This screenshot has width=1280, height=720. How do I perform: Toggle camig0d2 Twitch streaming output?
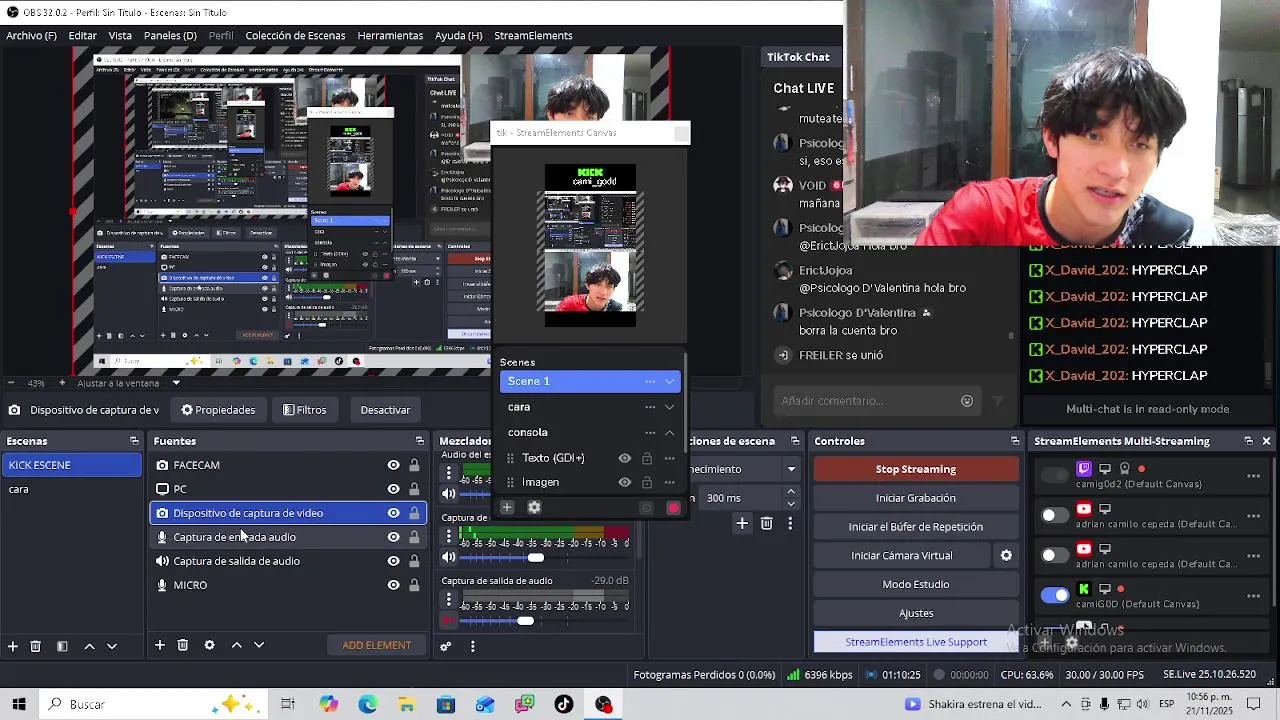tap(1054, 475)
